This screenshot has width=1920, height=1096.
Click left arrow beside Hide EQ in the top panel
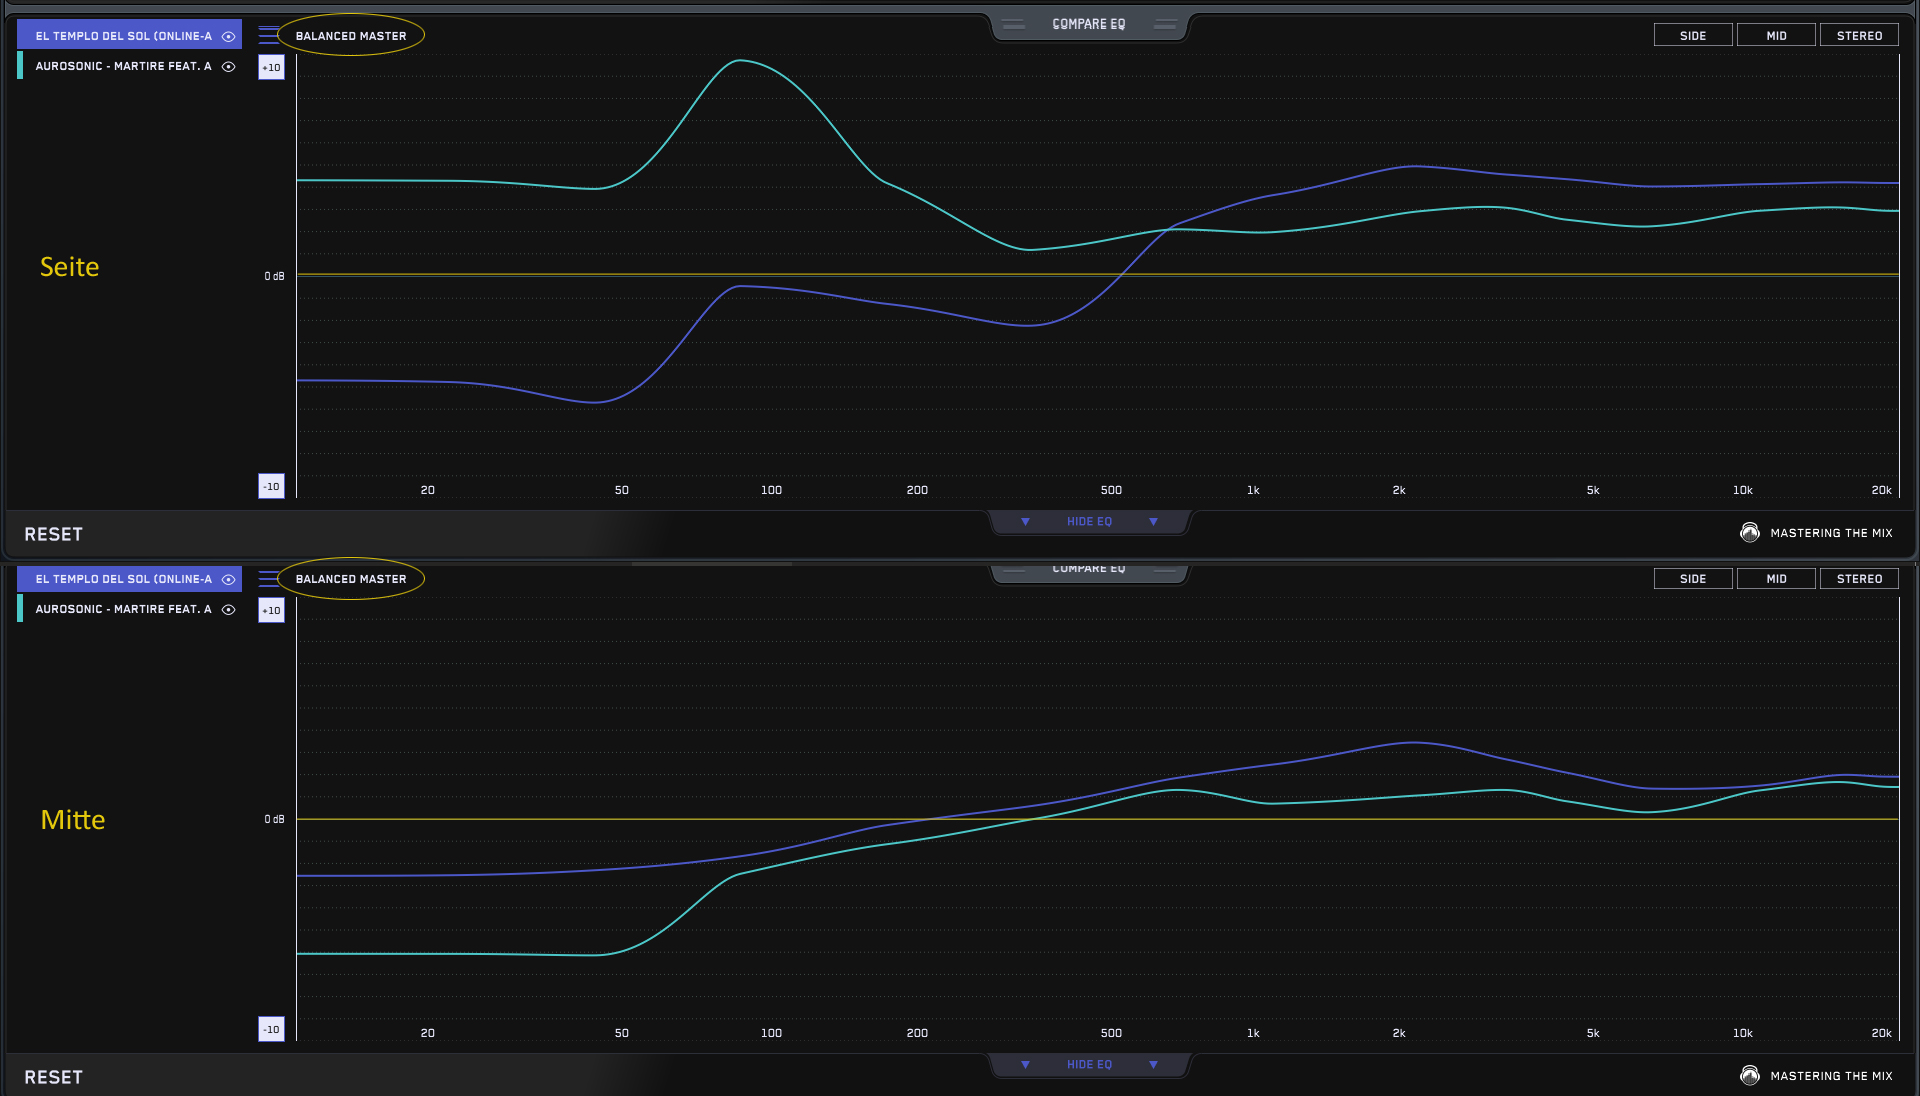pyautogui.click(x=1025, y=522)
